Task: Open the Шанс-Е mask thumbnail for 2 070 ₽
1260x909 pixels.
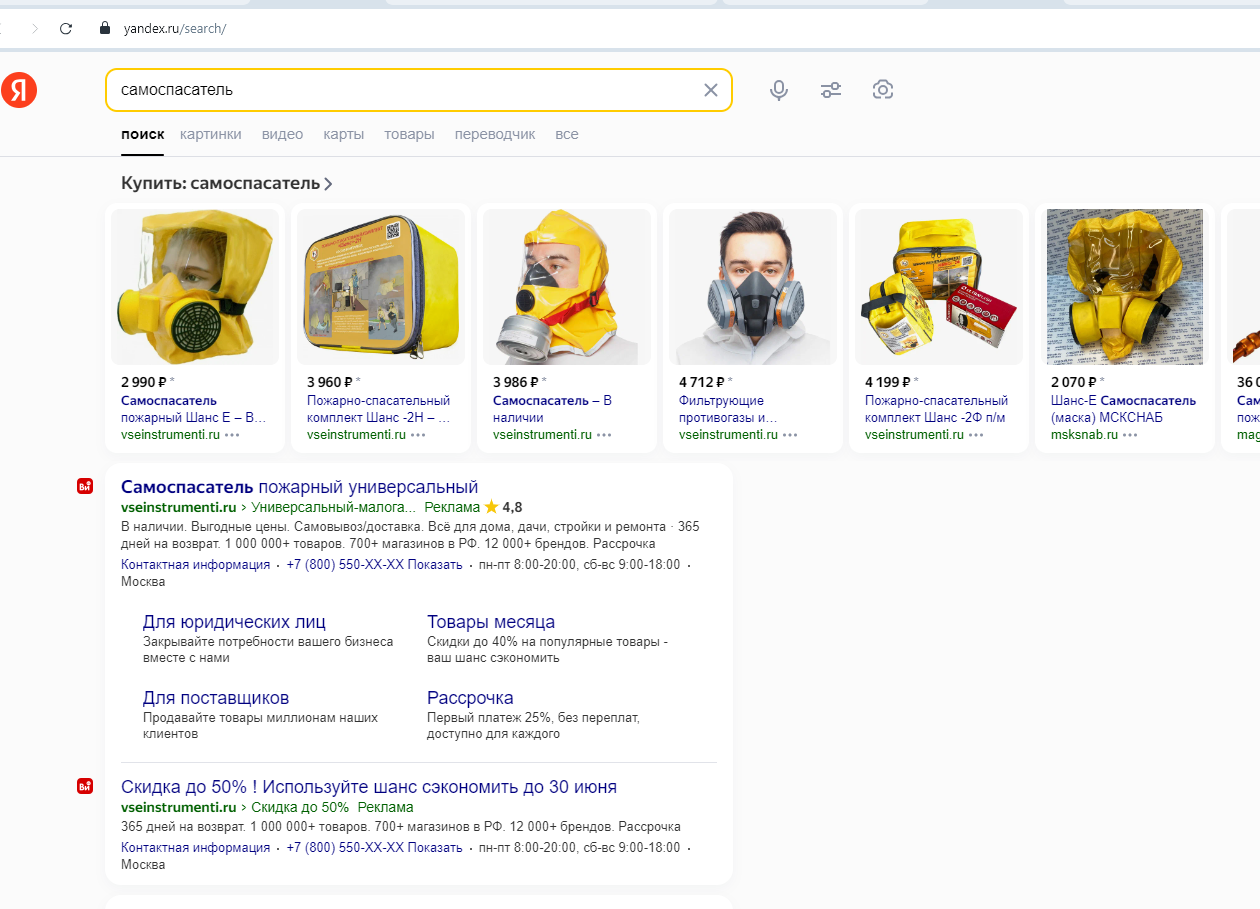Action: 1125,287
